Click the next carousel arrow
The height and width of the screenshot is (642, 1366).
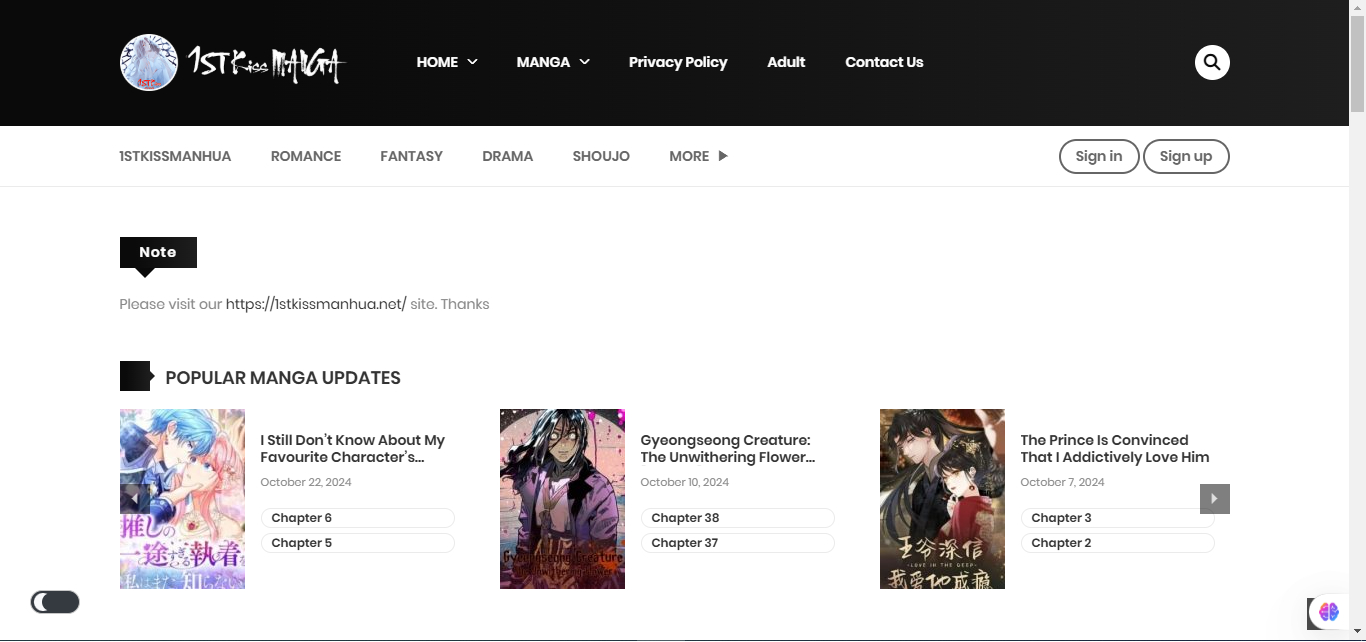(x=1214, y=498)
